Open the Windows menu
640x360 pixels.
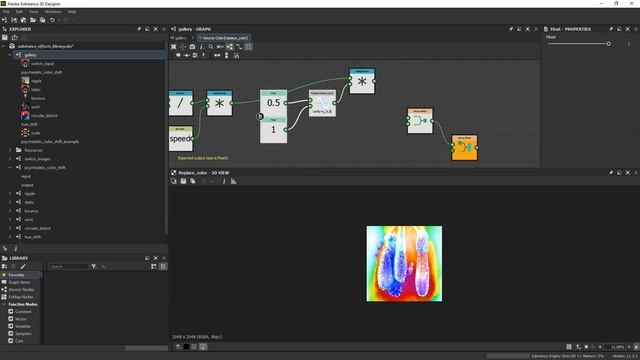[x=53, y=12]
